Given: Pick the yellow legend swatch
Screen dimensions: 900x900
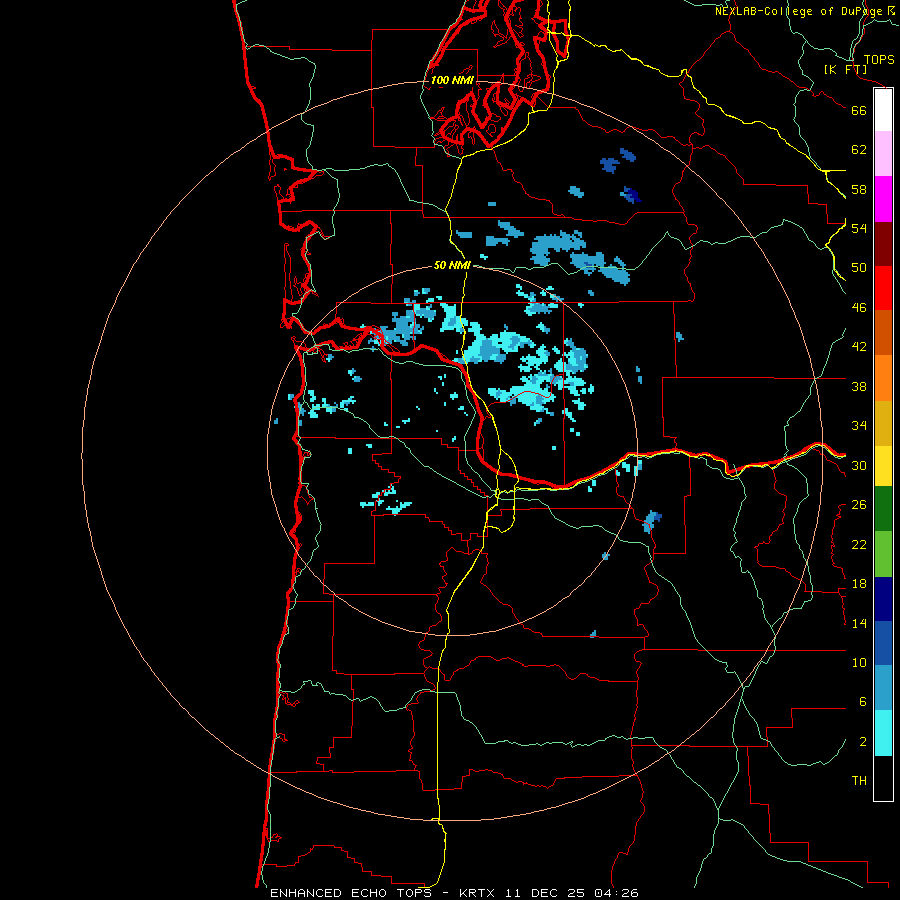Looking at the screenshot, I should pos(883,466).
